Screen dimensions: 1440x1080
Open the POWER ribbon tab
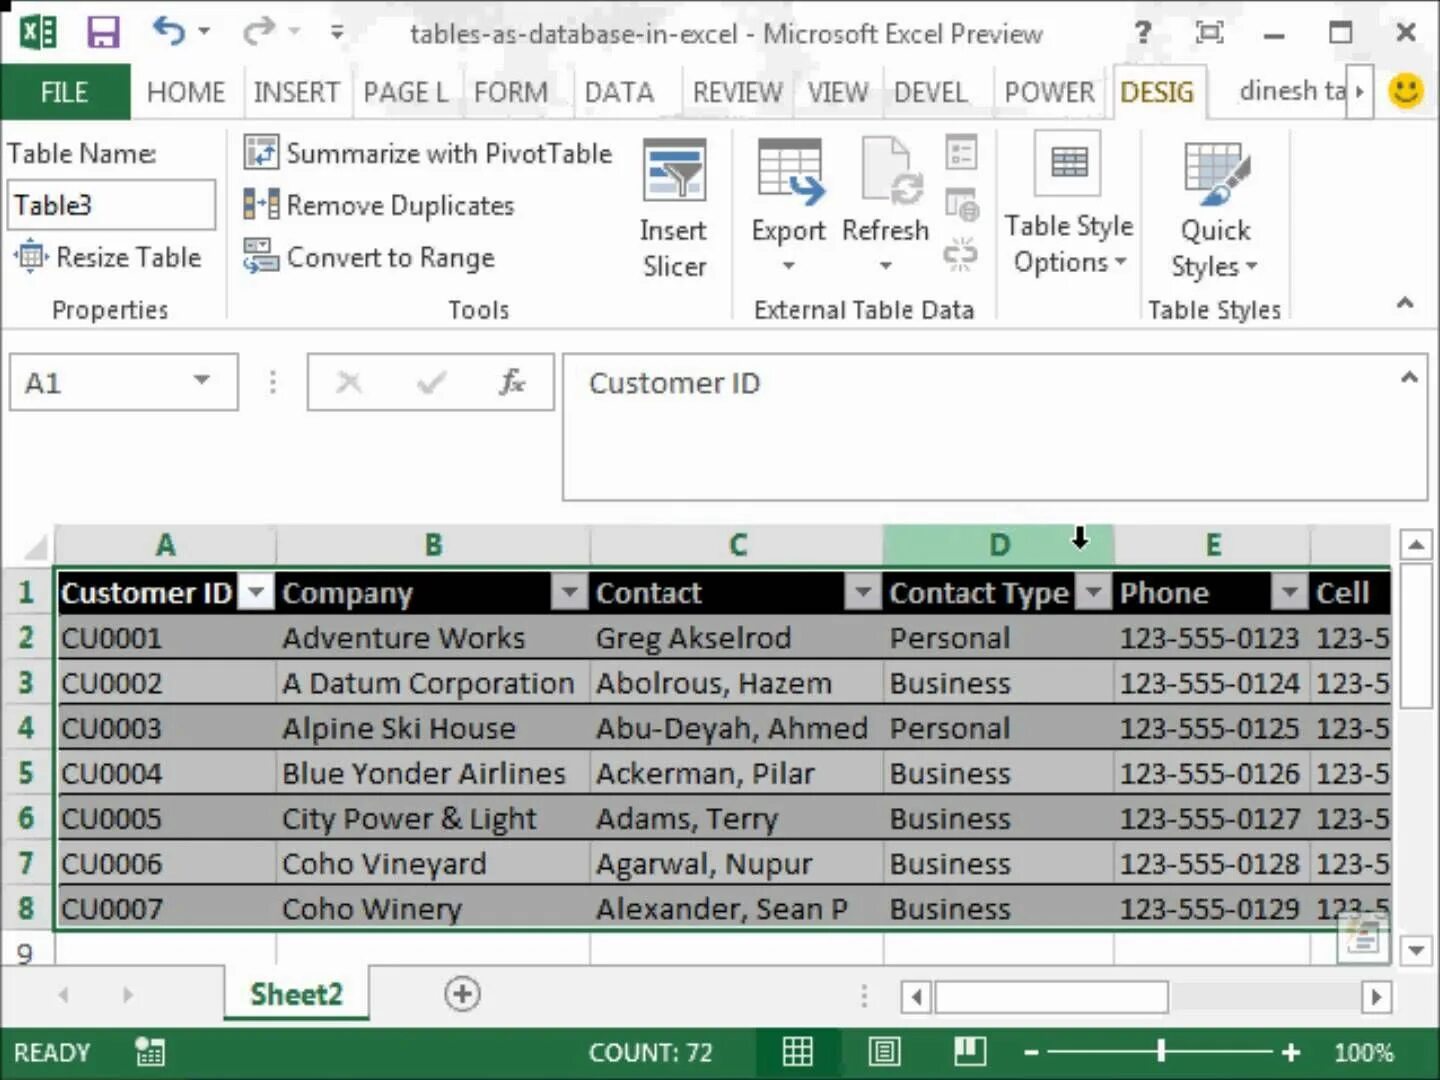pyautogui.click(x=1049, y=92)
